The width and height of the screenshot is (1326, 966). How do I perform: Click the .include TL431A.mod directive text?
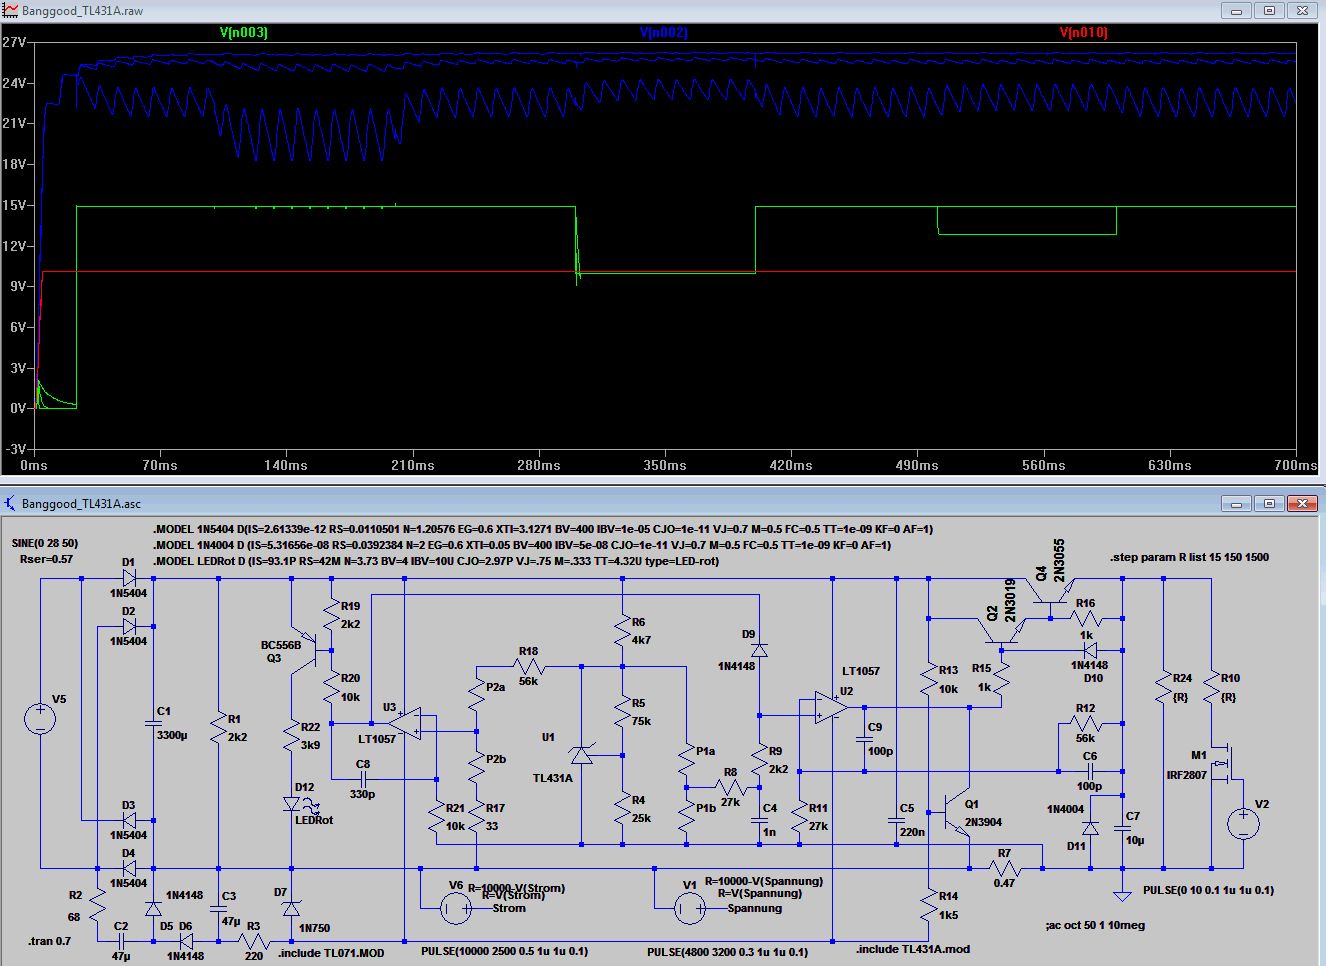point(912,949)
